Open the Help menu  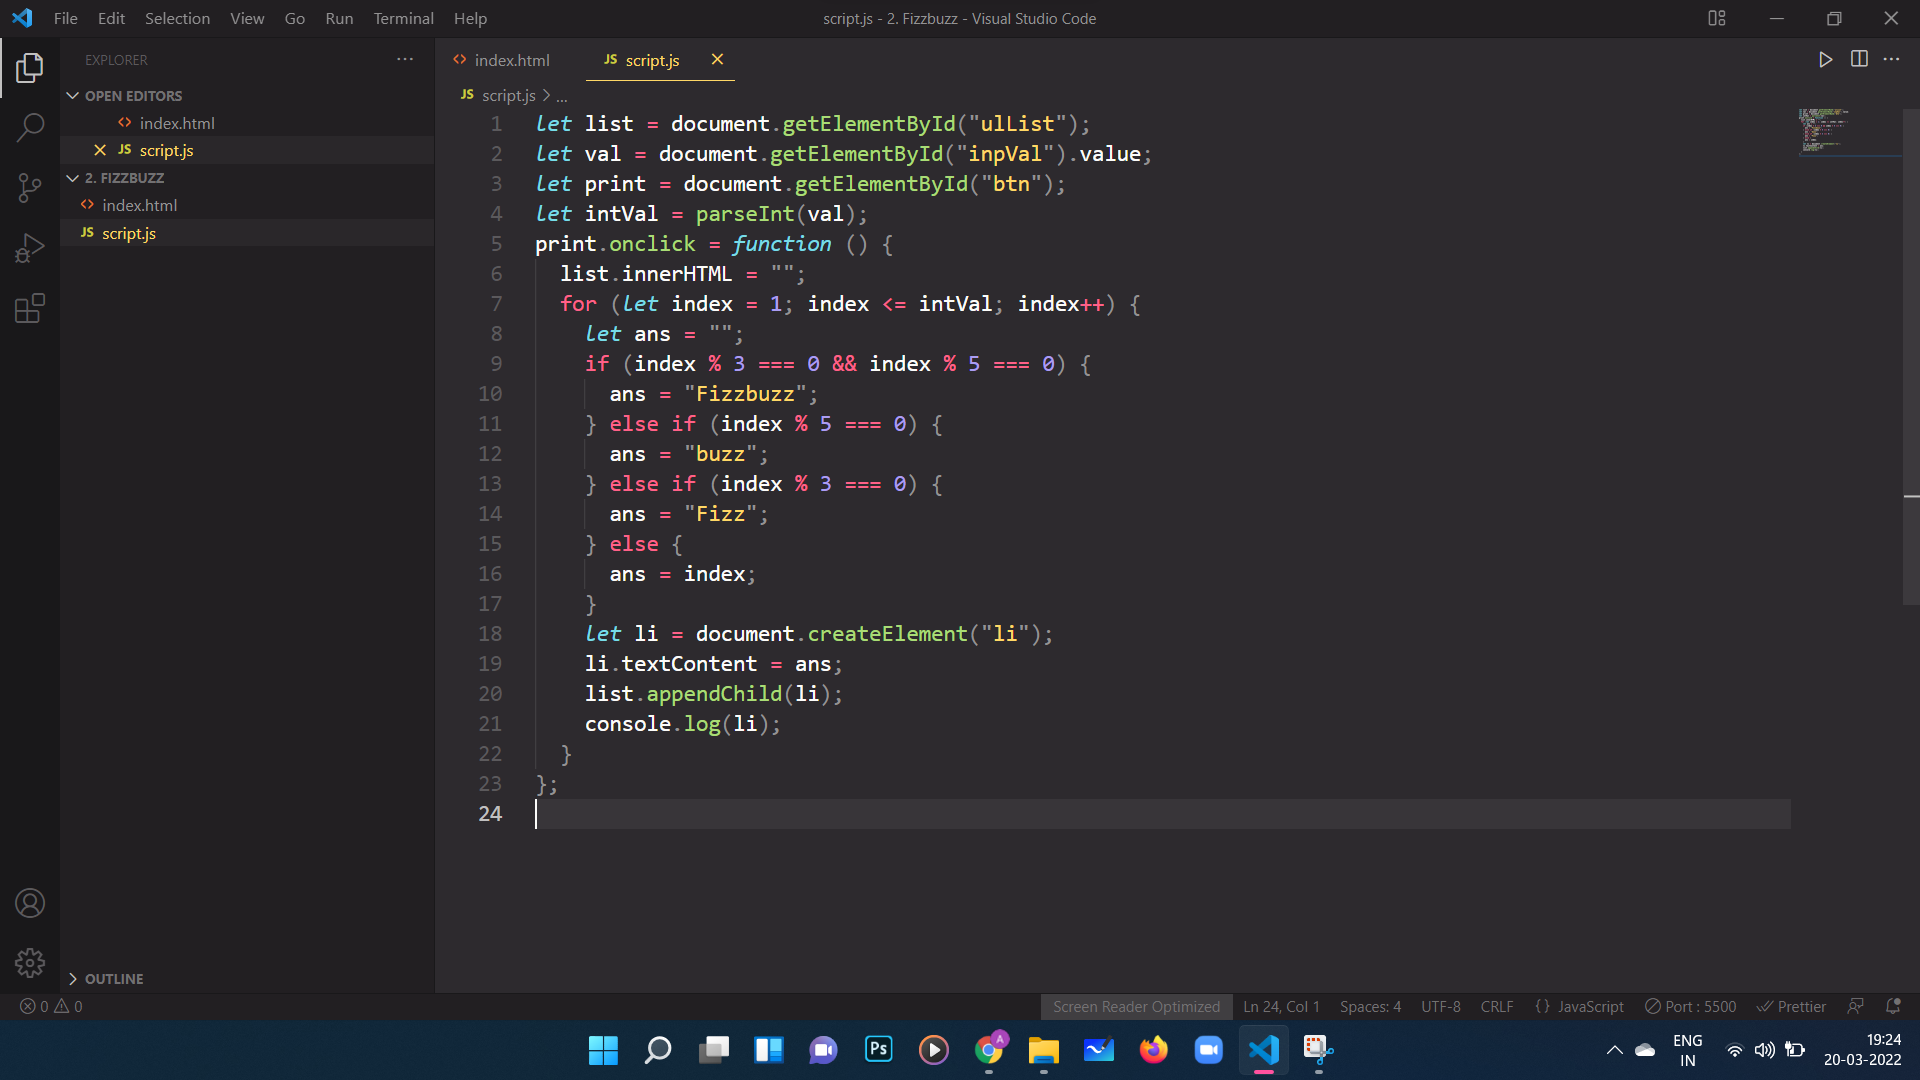470,18
